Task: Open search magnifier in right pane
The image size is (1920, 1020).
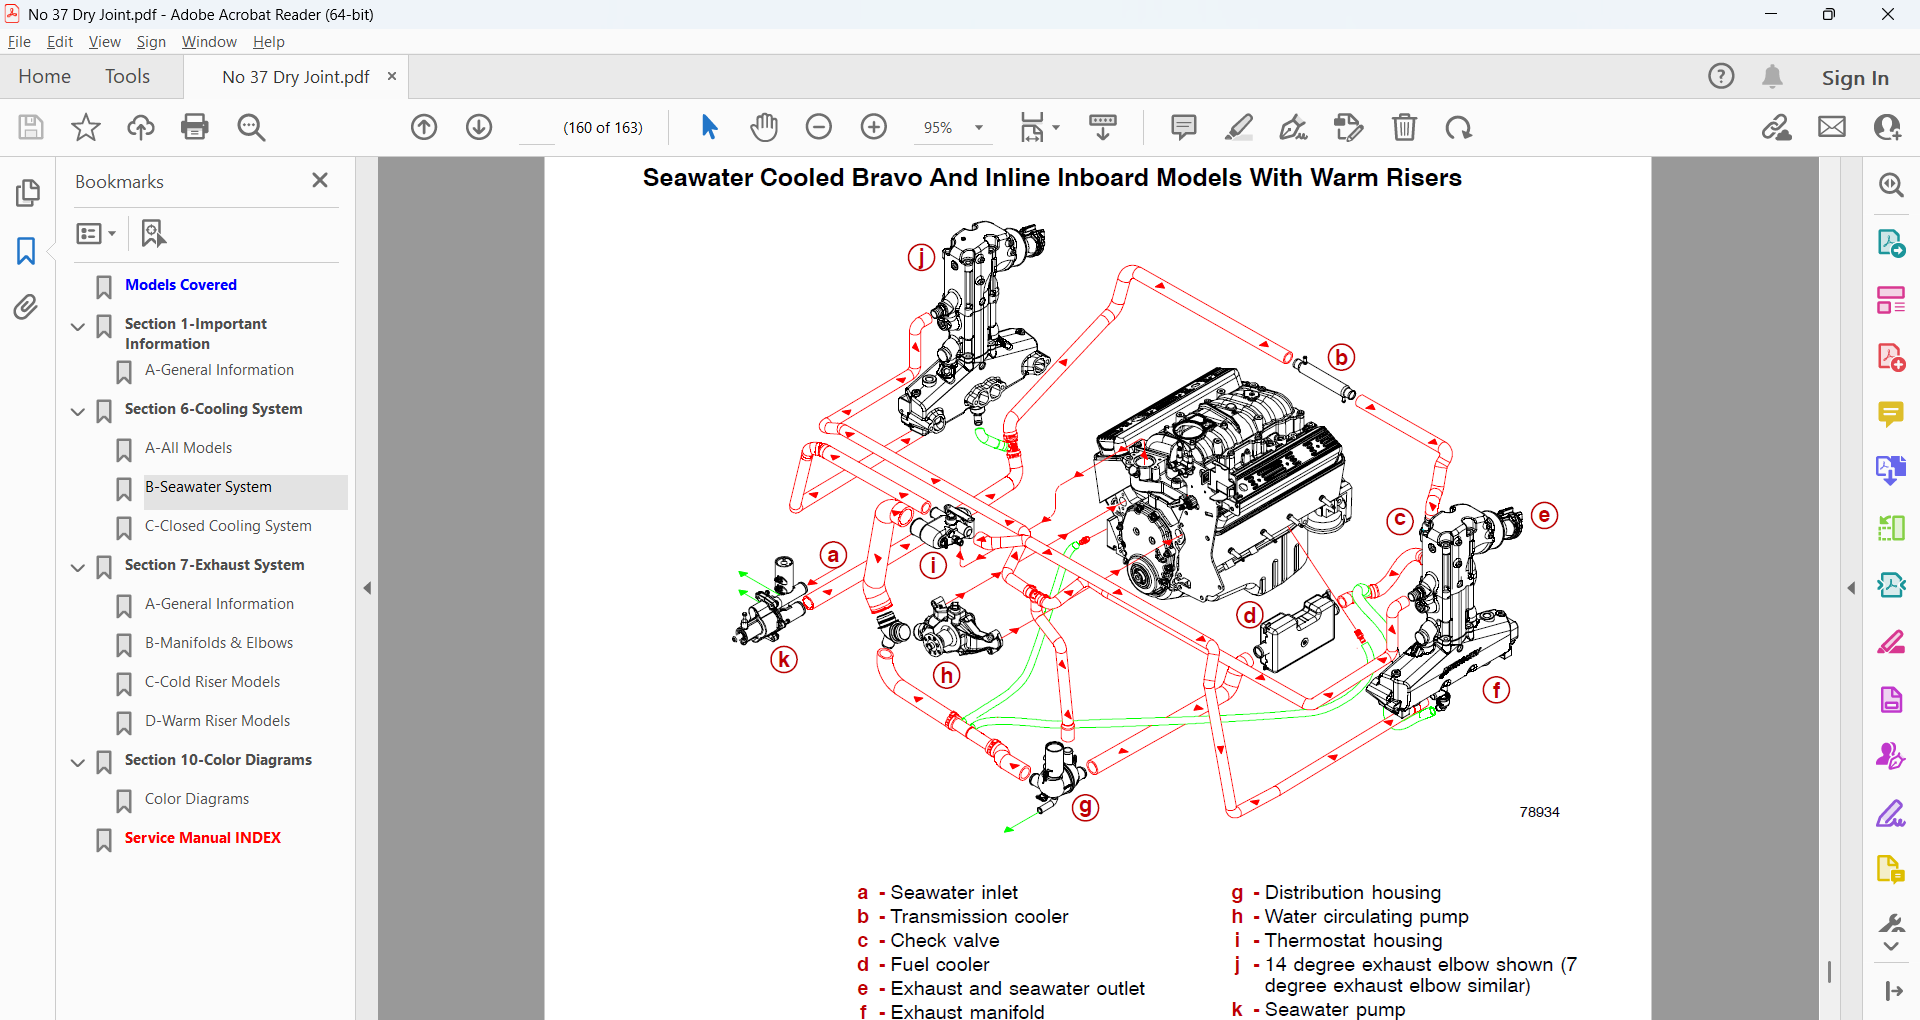Action: 1891,185
